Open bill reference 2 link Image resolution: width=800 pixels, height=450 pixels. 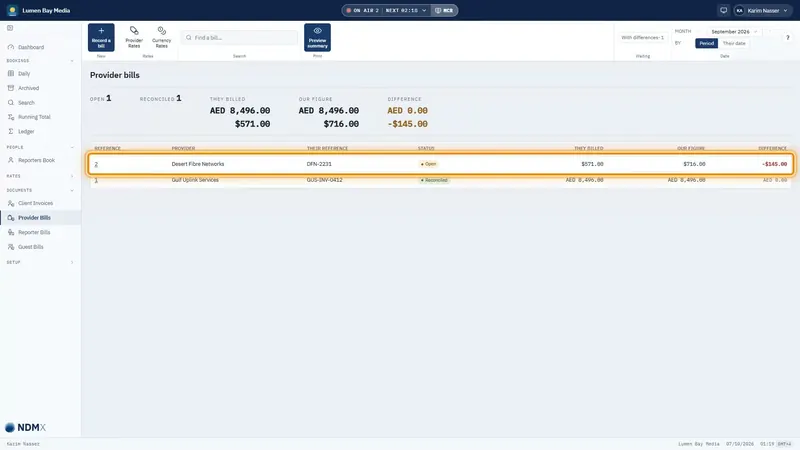96,164
